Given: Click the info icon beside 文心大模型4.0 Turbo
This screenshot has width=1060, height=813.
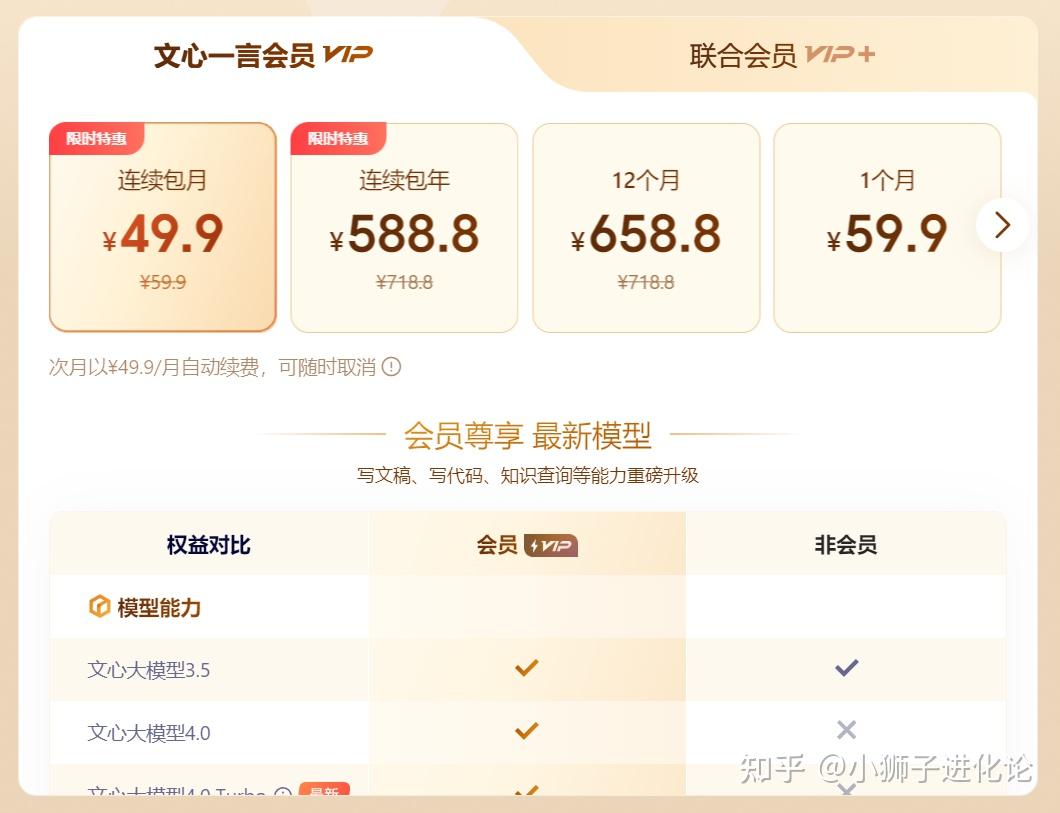Looking at the screenshot, I should [281, 793].
